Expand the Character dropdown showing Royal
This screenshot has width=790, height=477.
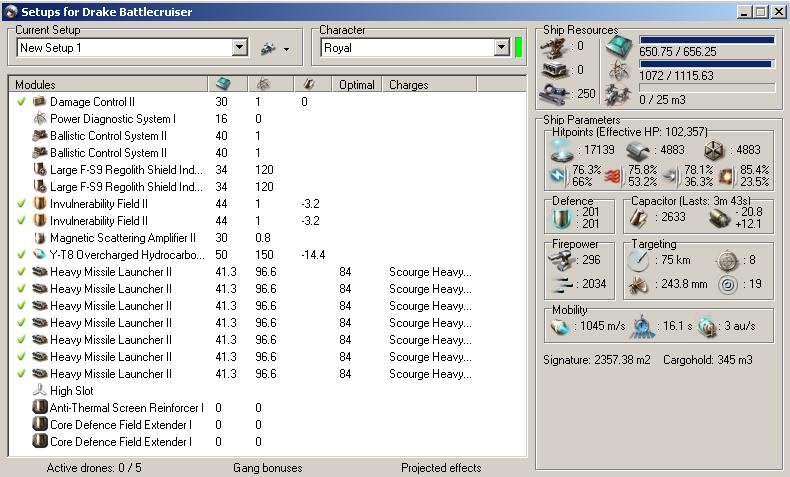[x=501, y=48]
